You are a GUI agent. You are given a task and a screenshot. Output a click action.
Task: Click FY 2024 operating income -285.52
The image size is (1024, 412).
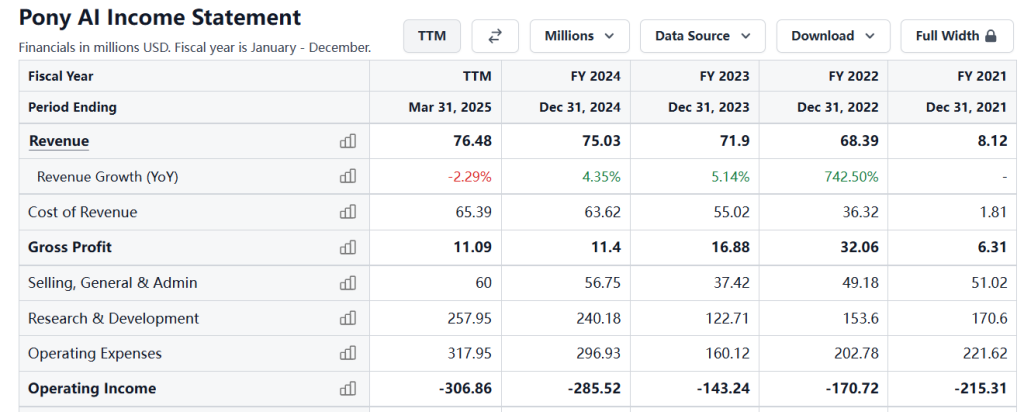pyautogui.click(x=595, y=388)
